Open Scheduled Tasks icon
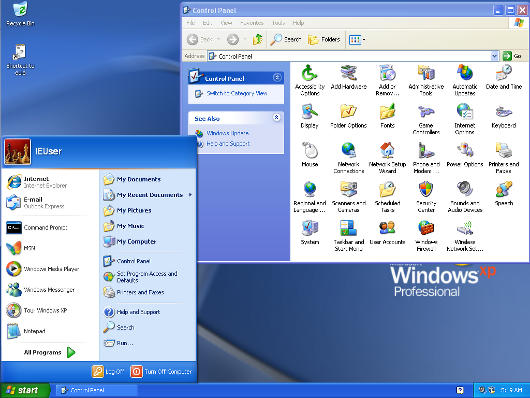530x398 pixels. [x=387, y=196]
